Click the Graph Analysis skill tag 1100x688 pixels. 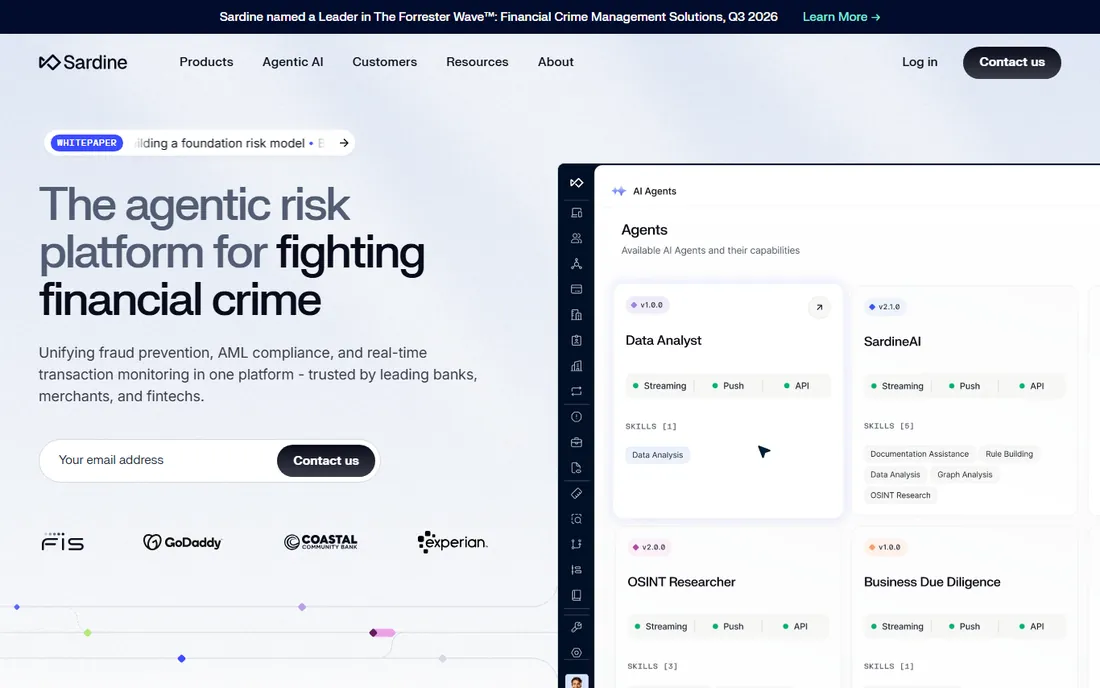coord(965,475)
